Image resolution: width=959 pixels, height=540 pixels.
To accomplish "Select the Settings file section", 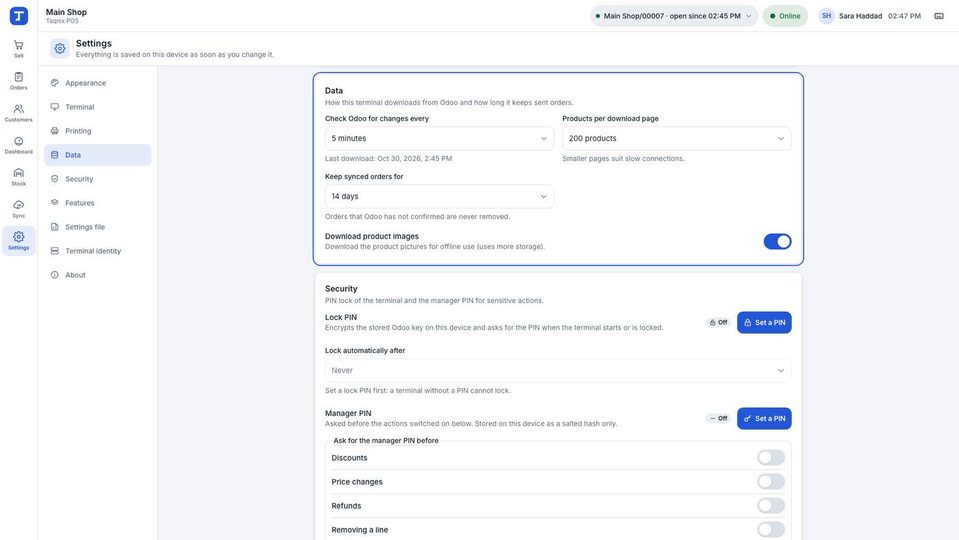I will (97, 227).
